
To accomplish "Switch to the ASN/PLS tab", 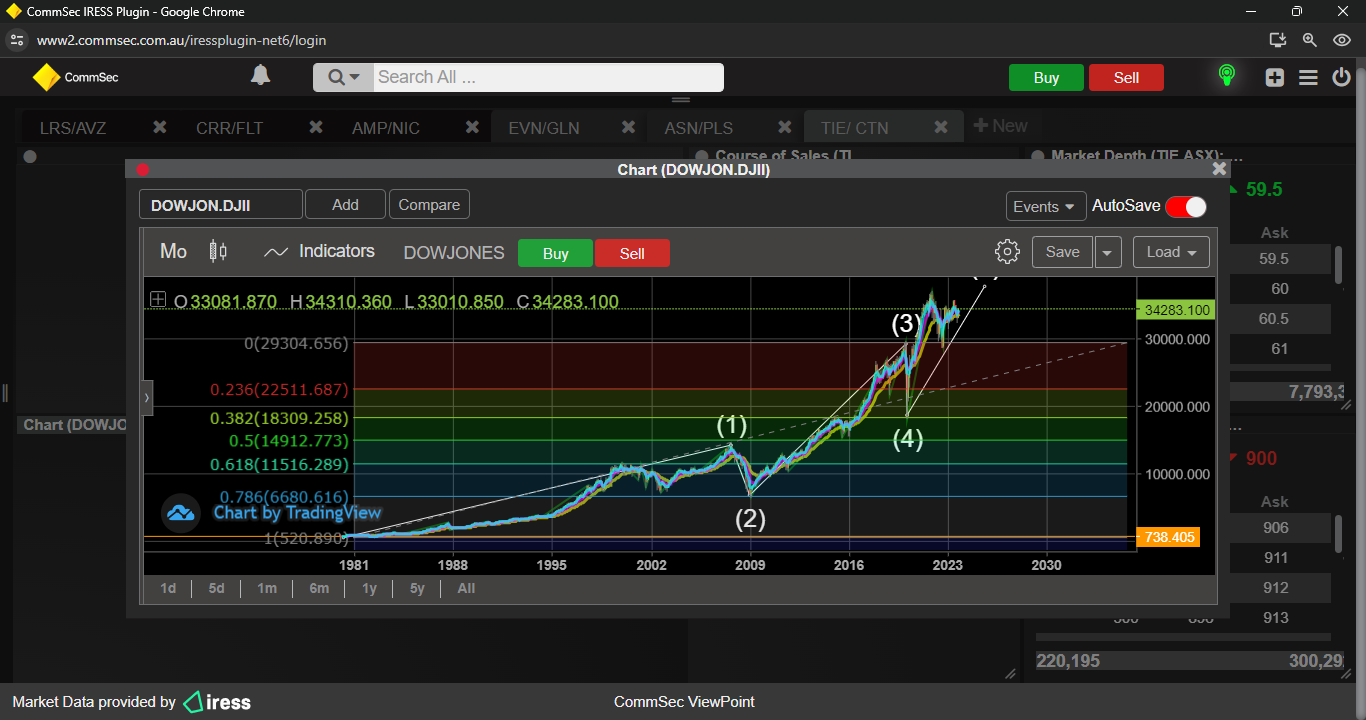I will point(699,128).
